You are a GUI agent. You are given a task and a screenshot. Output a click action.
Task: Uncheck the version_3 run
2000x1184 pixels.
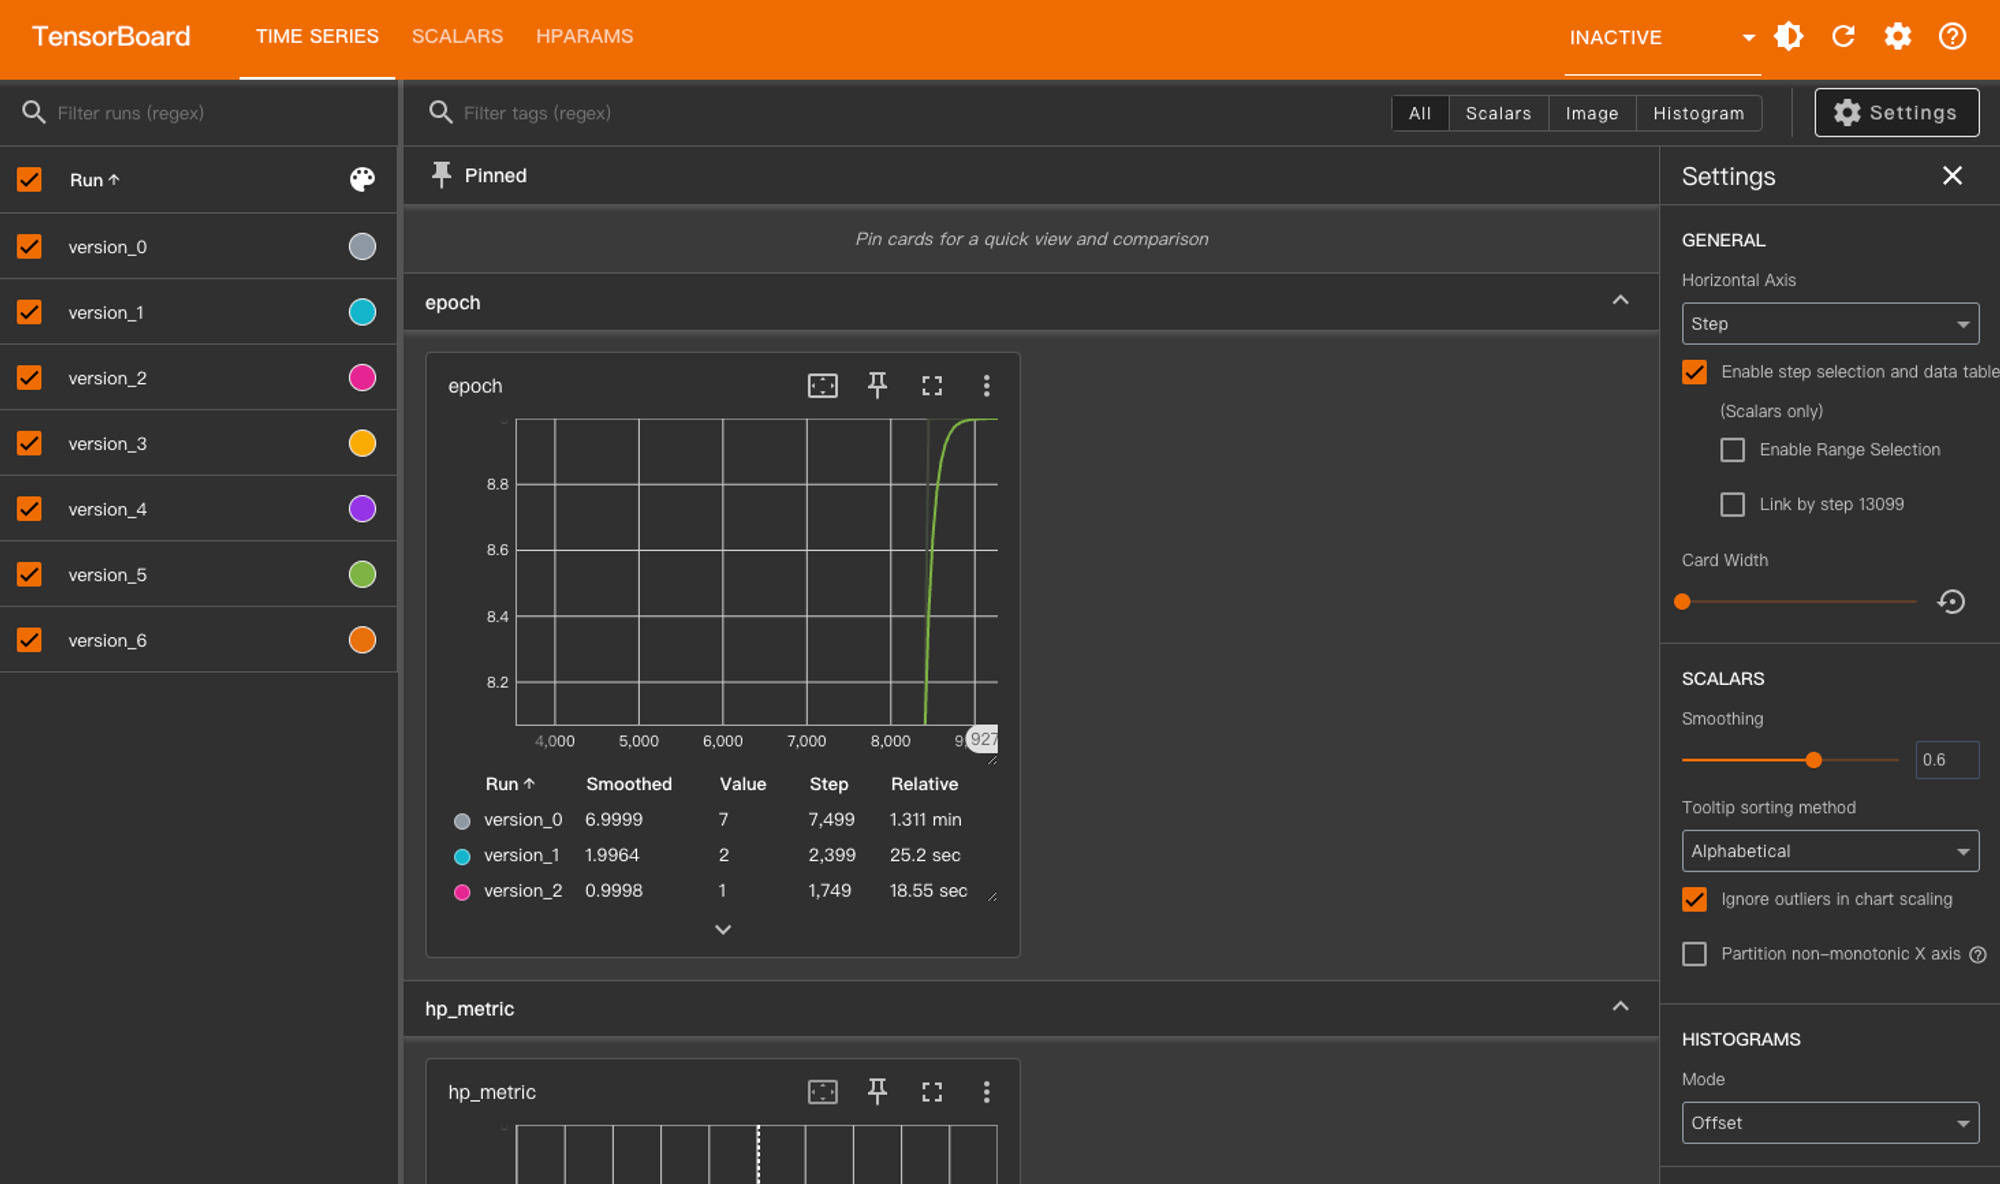(28, 443)
